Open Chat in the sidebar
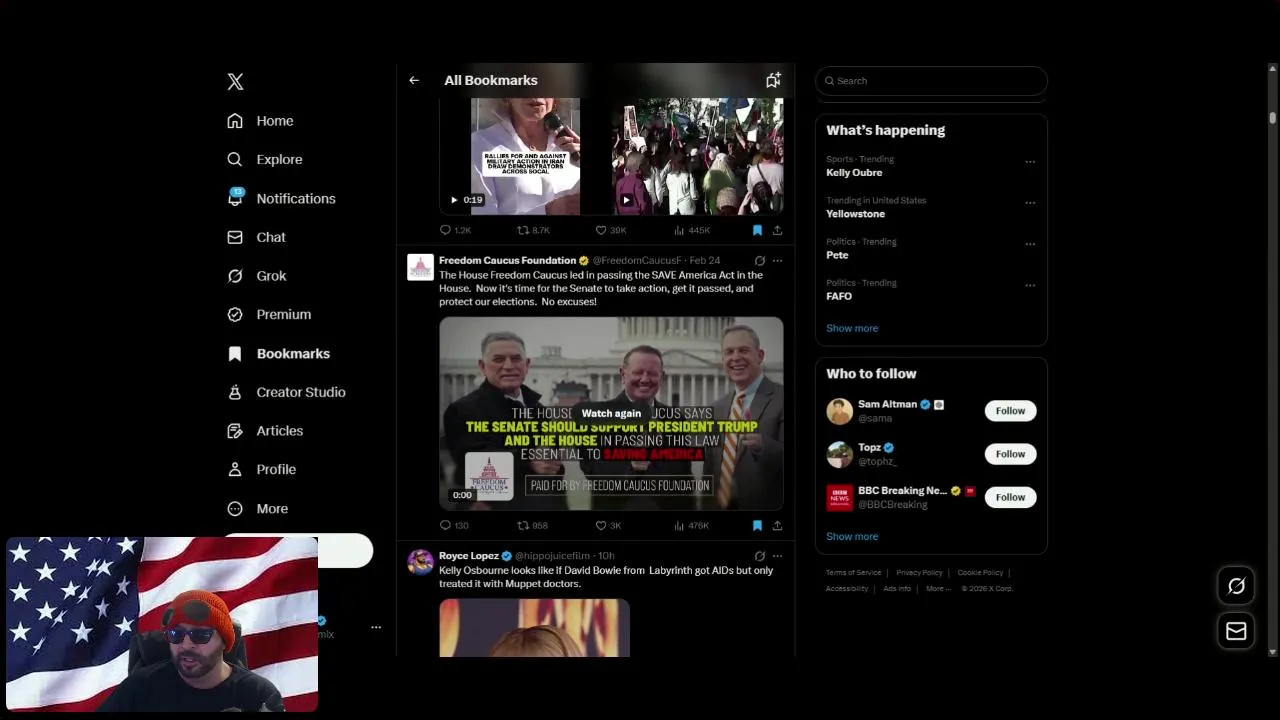 [x=256, y=238]
